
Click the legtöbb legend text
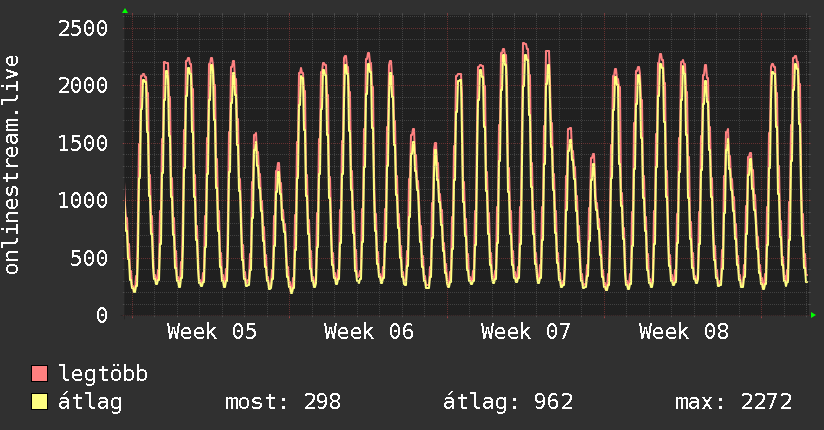[x=104, y=375]
